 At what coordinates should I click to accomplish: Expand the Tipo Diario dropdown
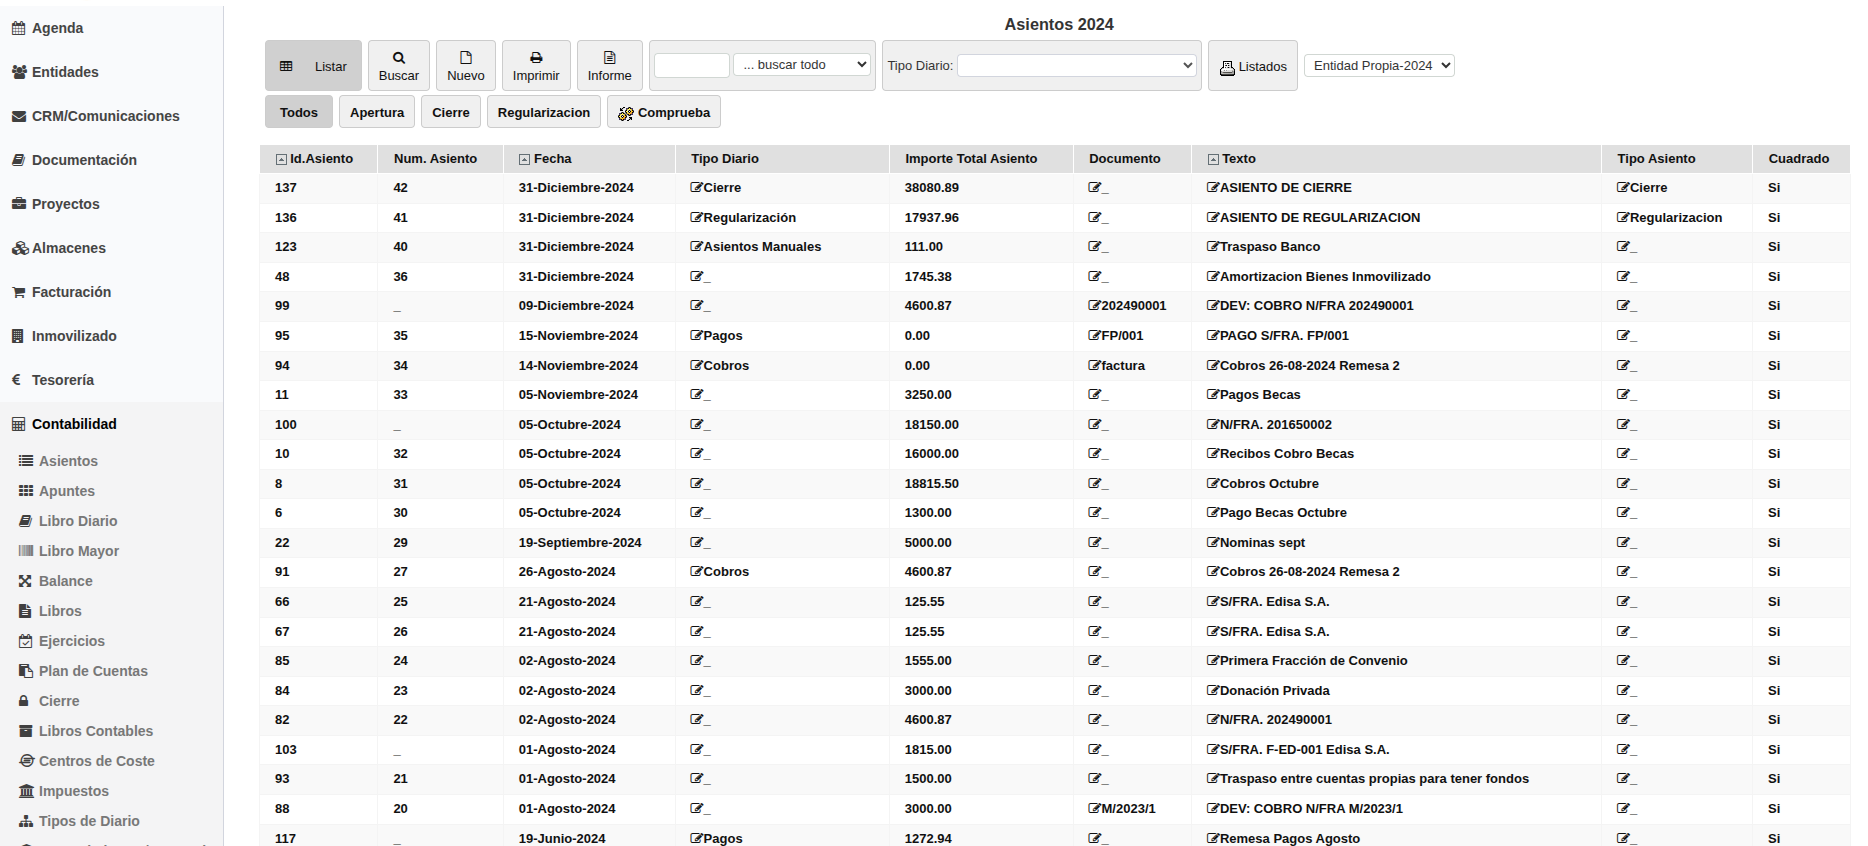[1077, 66]
